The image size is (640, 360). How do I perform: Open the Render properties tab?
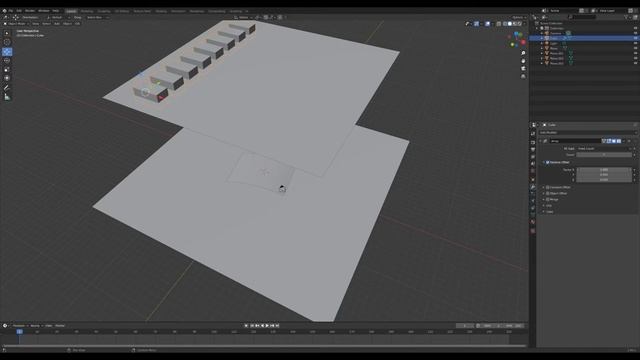tap(533, 142)
